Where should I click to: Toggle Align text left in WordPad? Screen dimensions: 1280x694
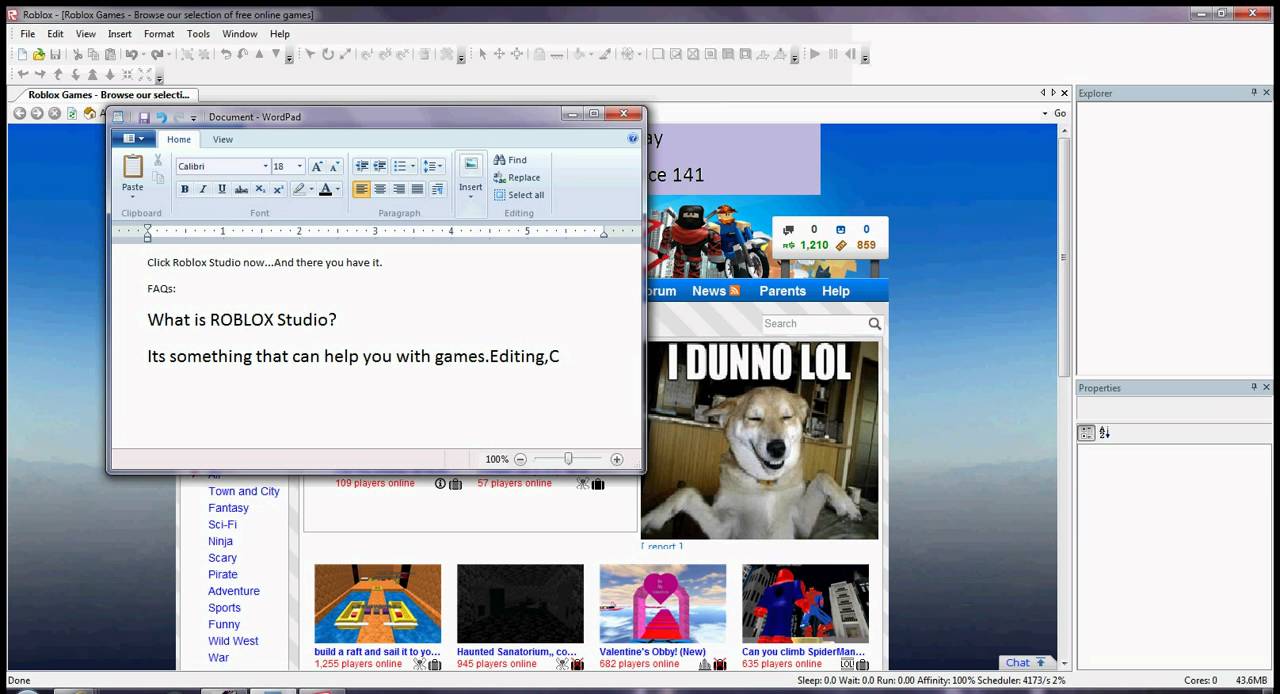[361, 189]
